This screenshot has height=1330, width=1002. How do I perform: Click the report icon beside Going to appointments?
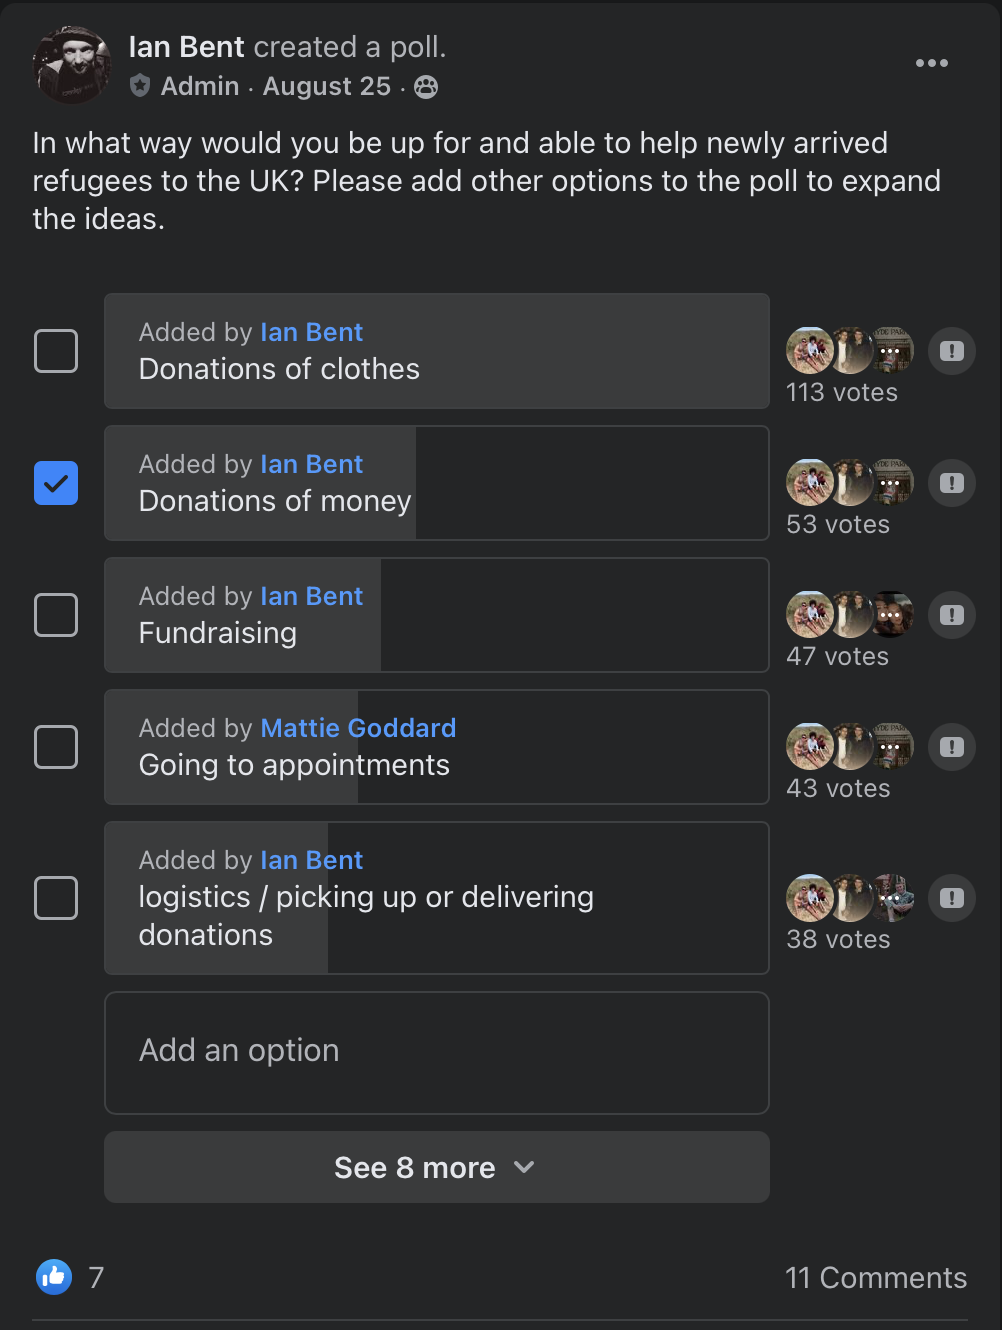952,747
